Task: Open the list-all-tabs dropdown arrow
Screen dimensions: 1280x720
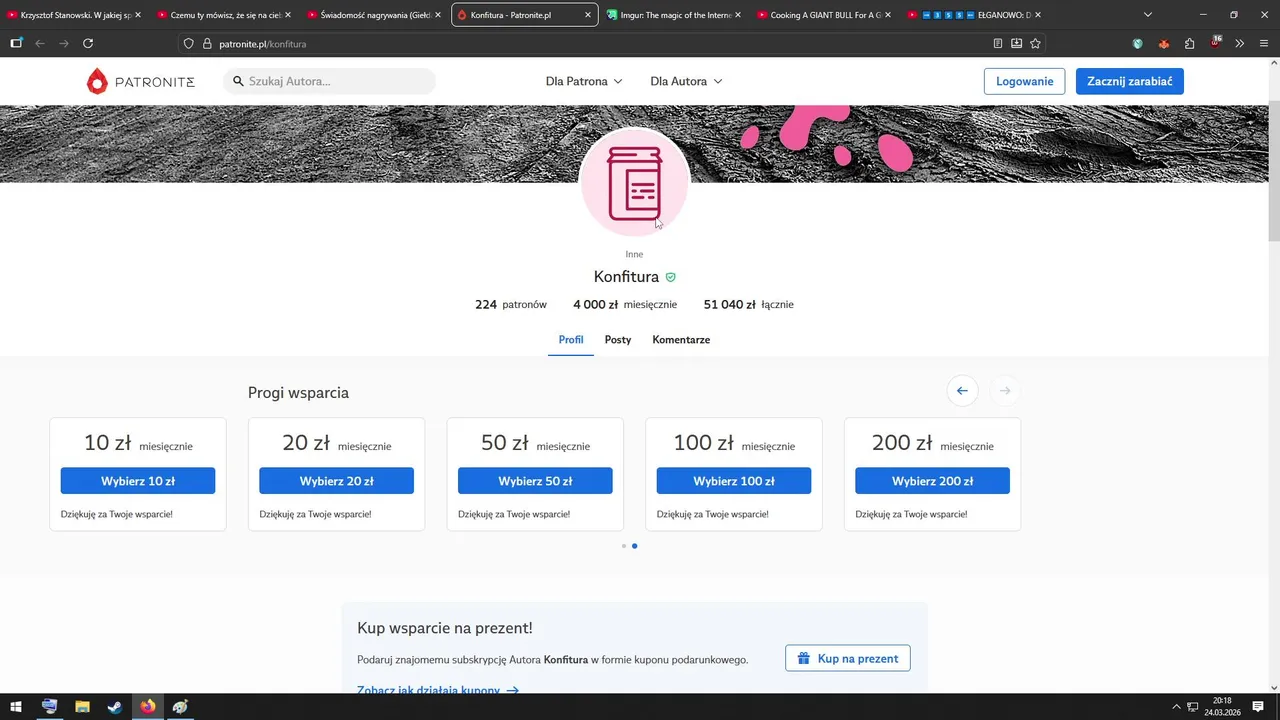Action: pos(1148,15)
